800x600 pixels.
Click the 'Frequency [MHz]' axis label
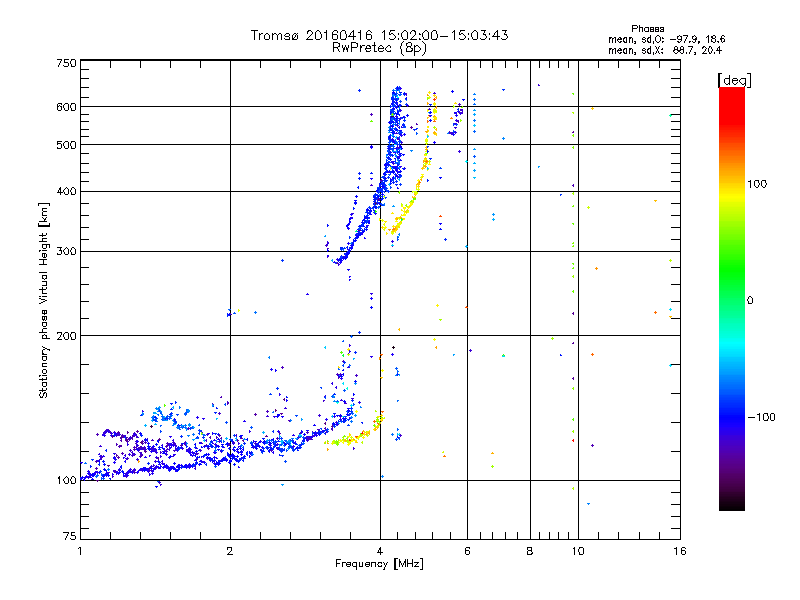[x=379, y=564]
